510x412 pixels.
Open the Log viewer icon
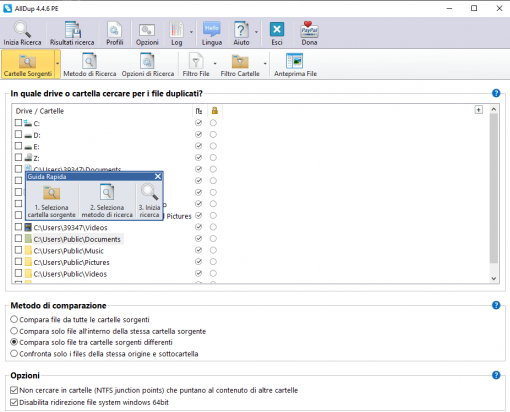177,33
